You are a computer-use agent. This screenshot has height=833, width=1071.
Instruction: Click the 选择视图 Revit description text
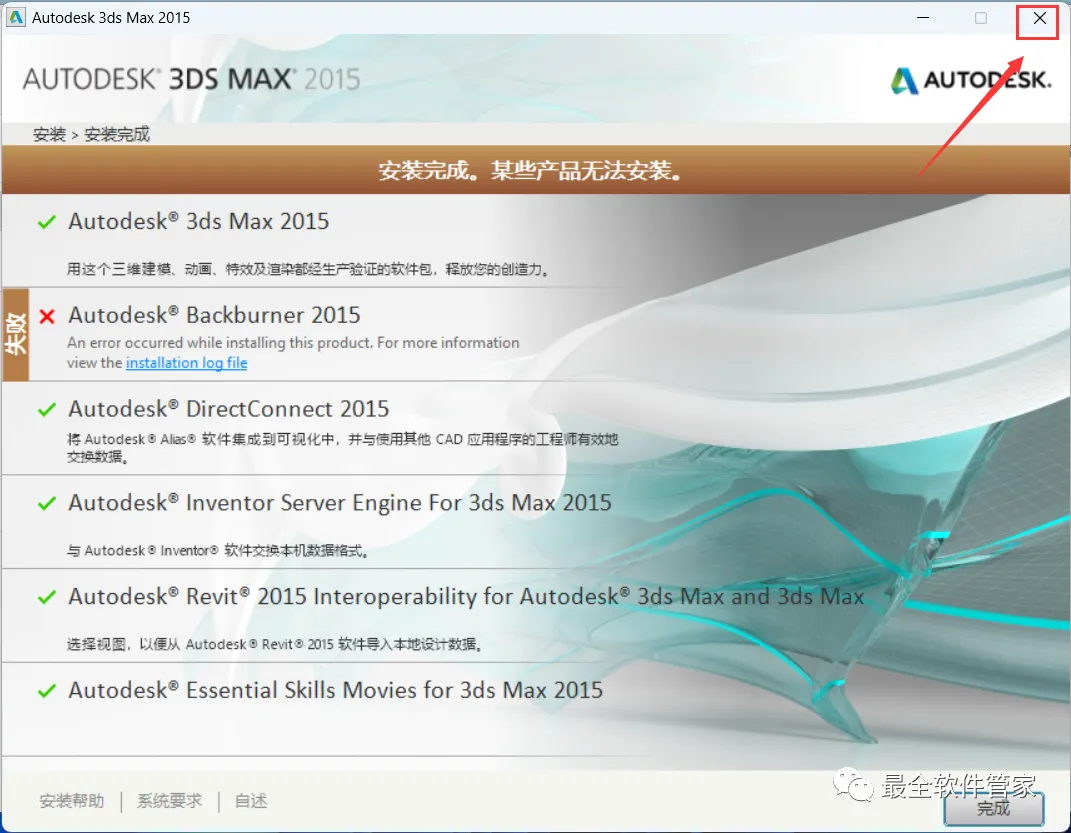click(275, 644)
